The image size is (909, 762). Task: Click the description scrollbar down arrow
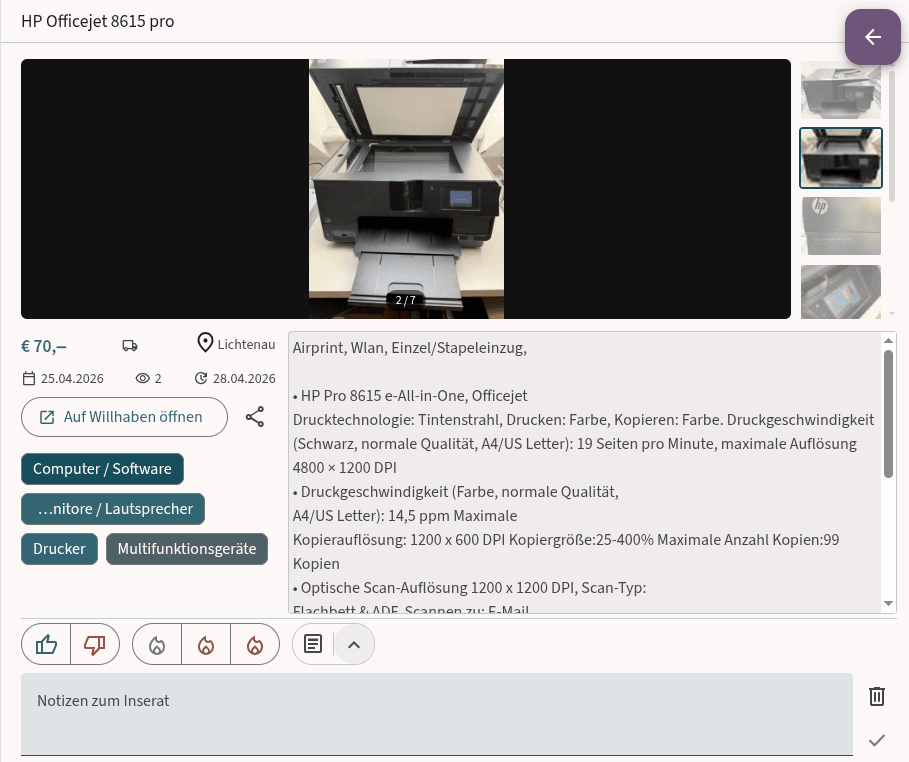point(888,604)
